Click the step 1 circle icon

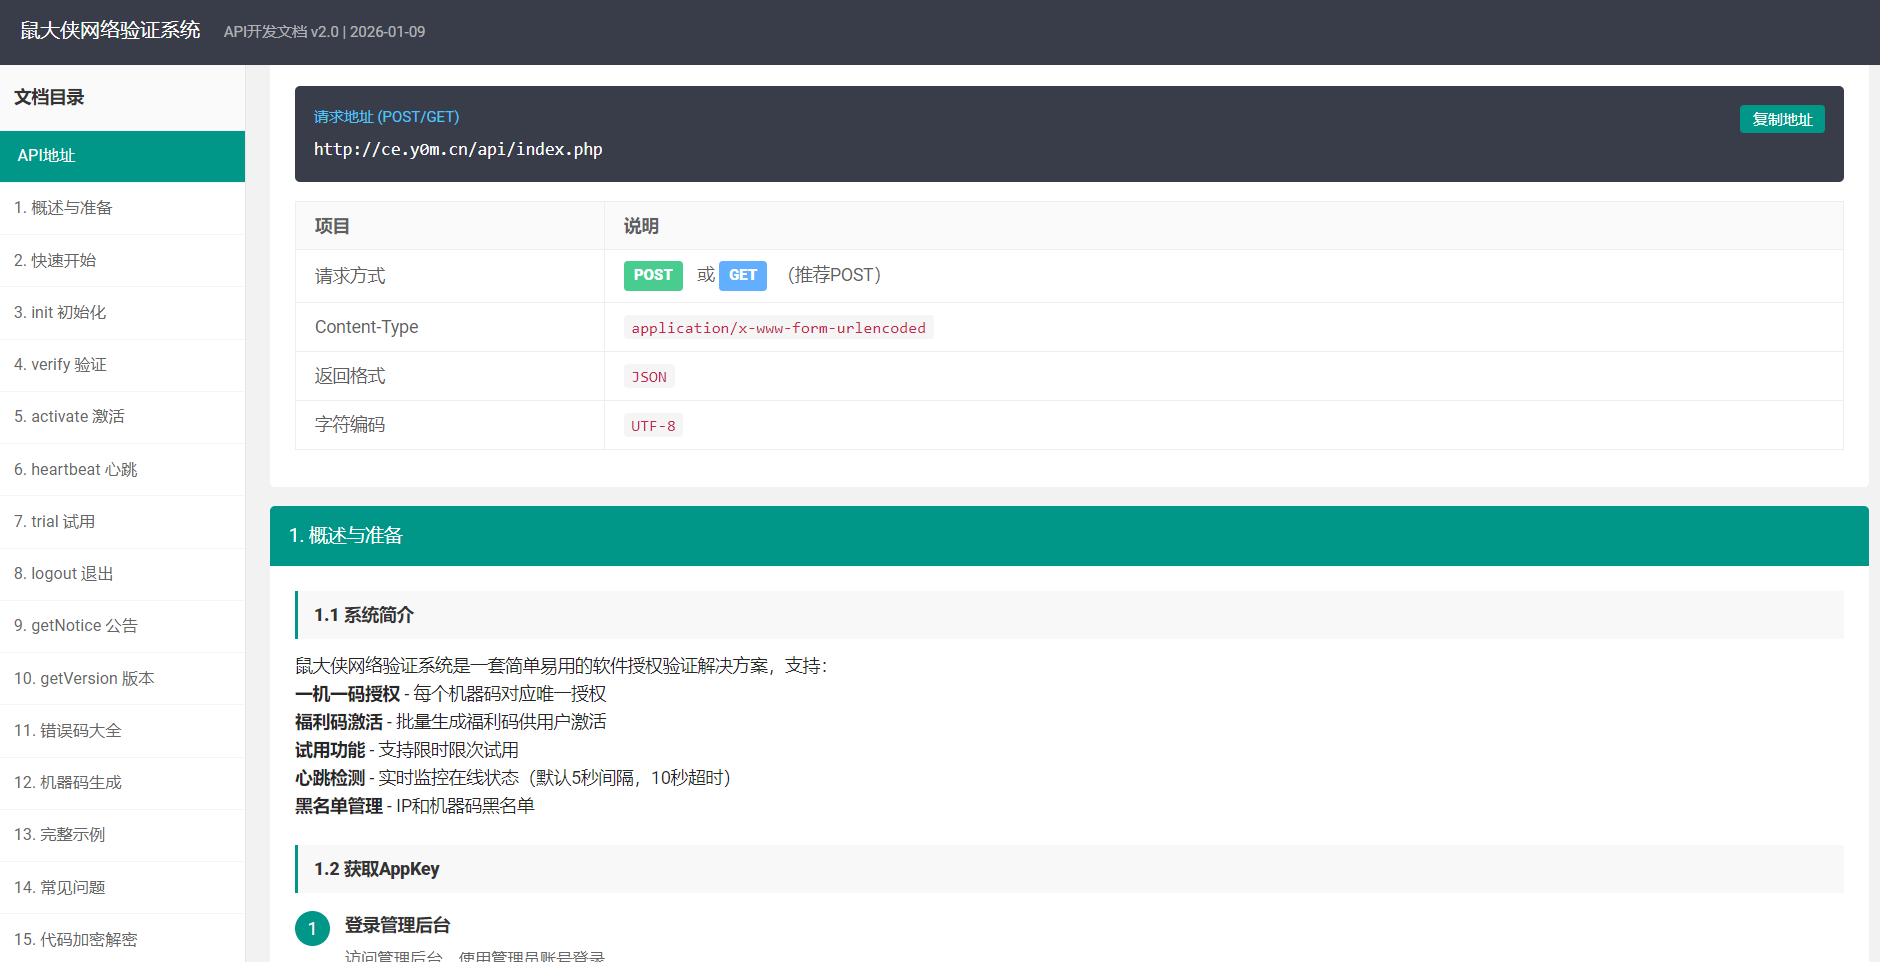coord(312,928)
